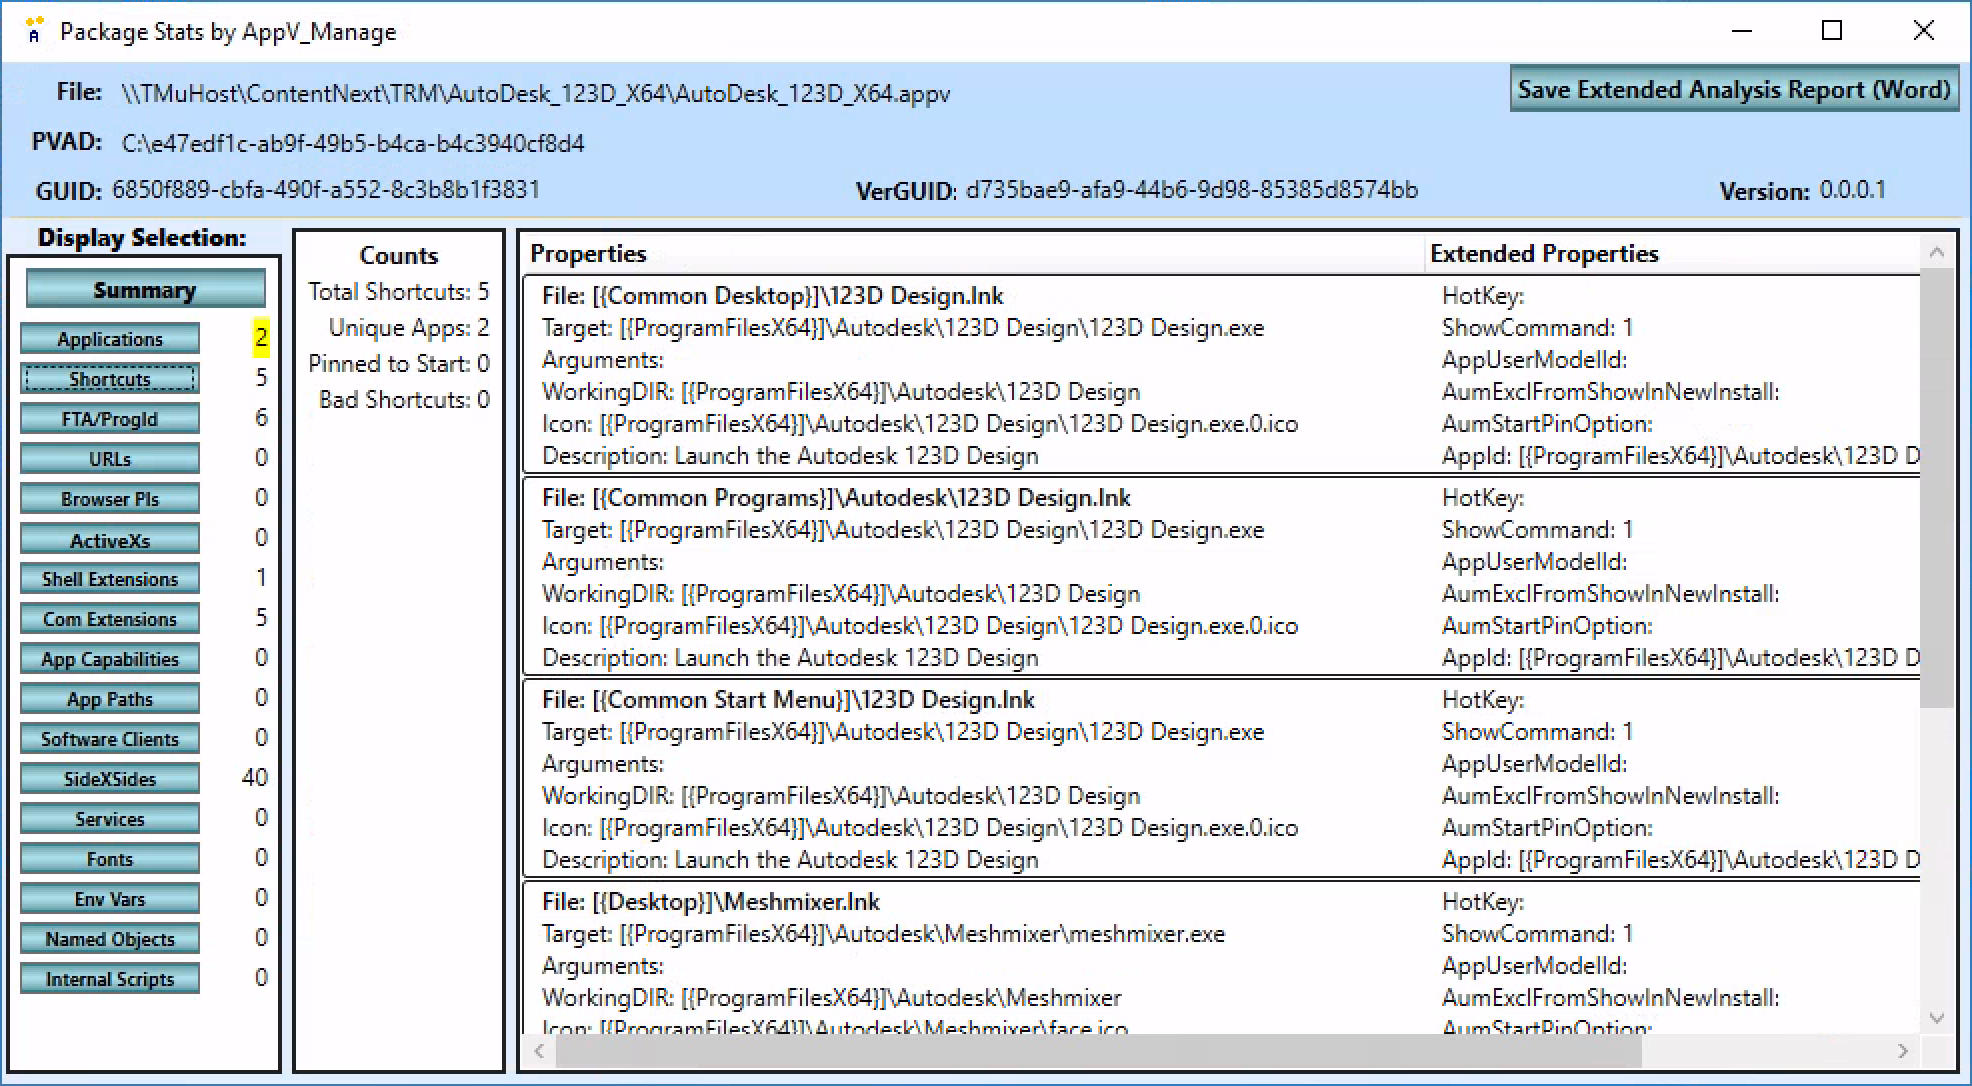This screenshot has width=1972, height=1086.
Task: Show Env Vars list
Action: (110, 899)
